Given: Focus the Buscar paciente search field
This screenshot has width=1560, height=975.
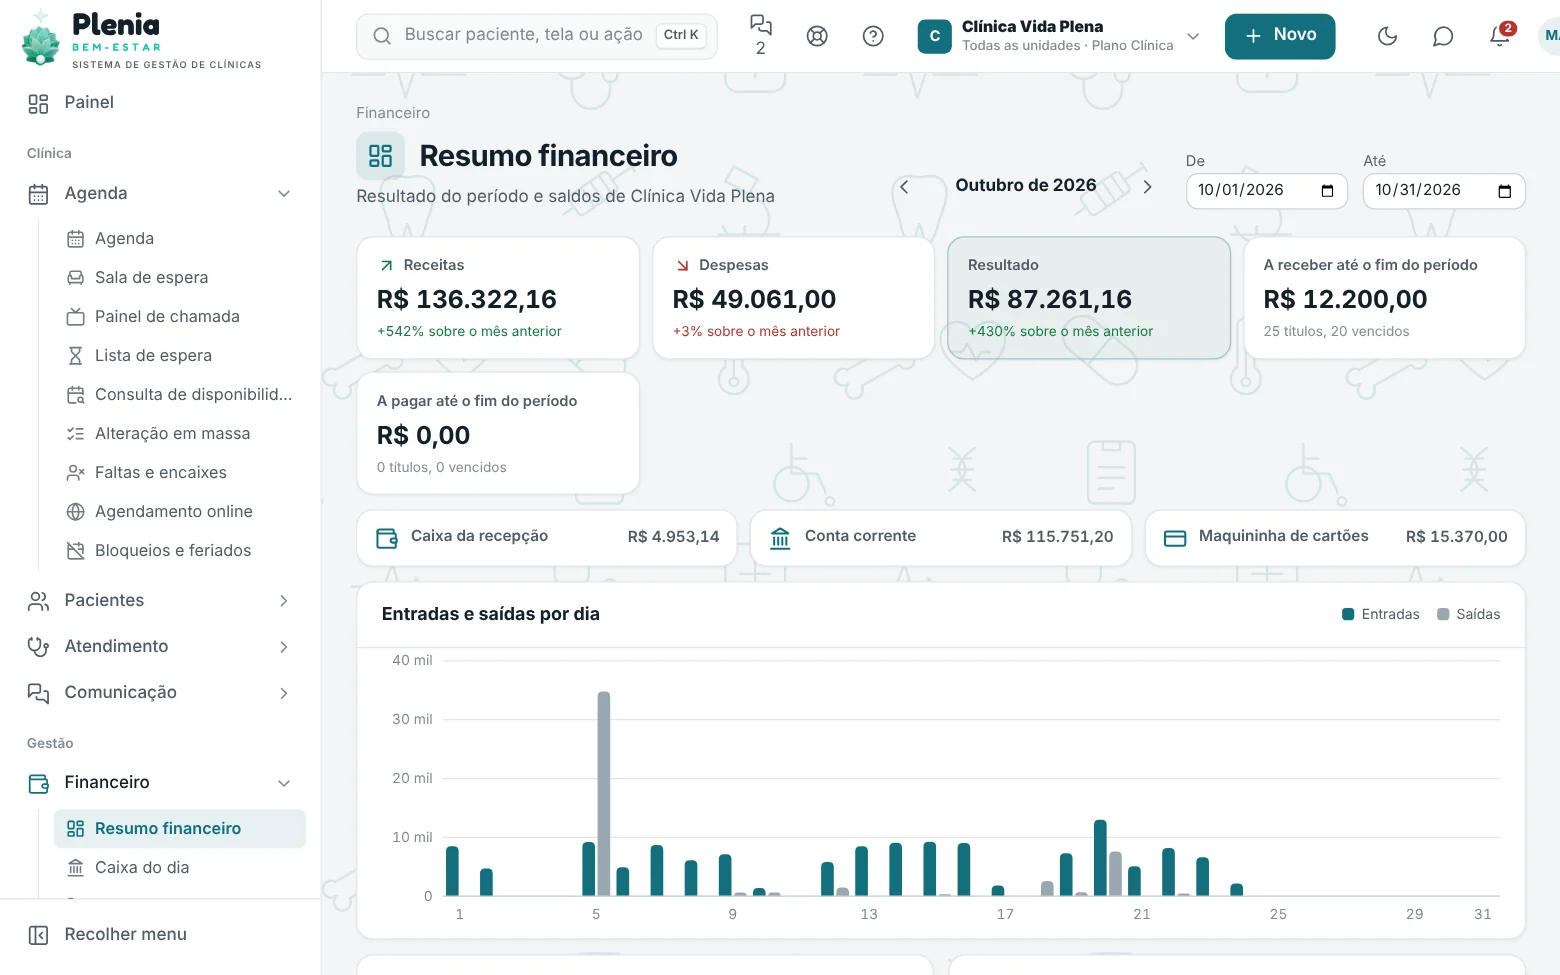Looking at the screenshot, I should point(537,36).
